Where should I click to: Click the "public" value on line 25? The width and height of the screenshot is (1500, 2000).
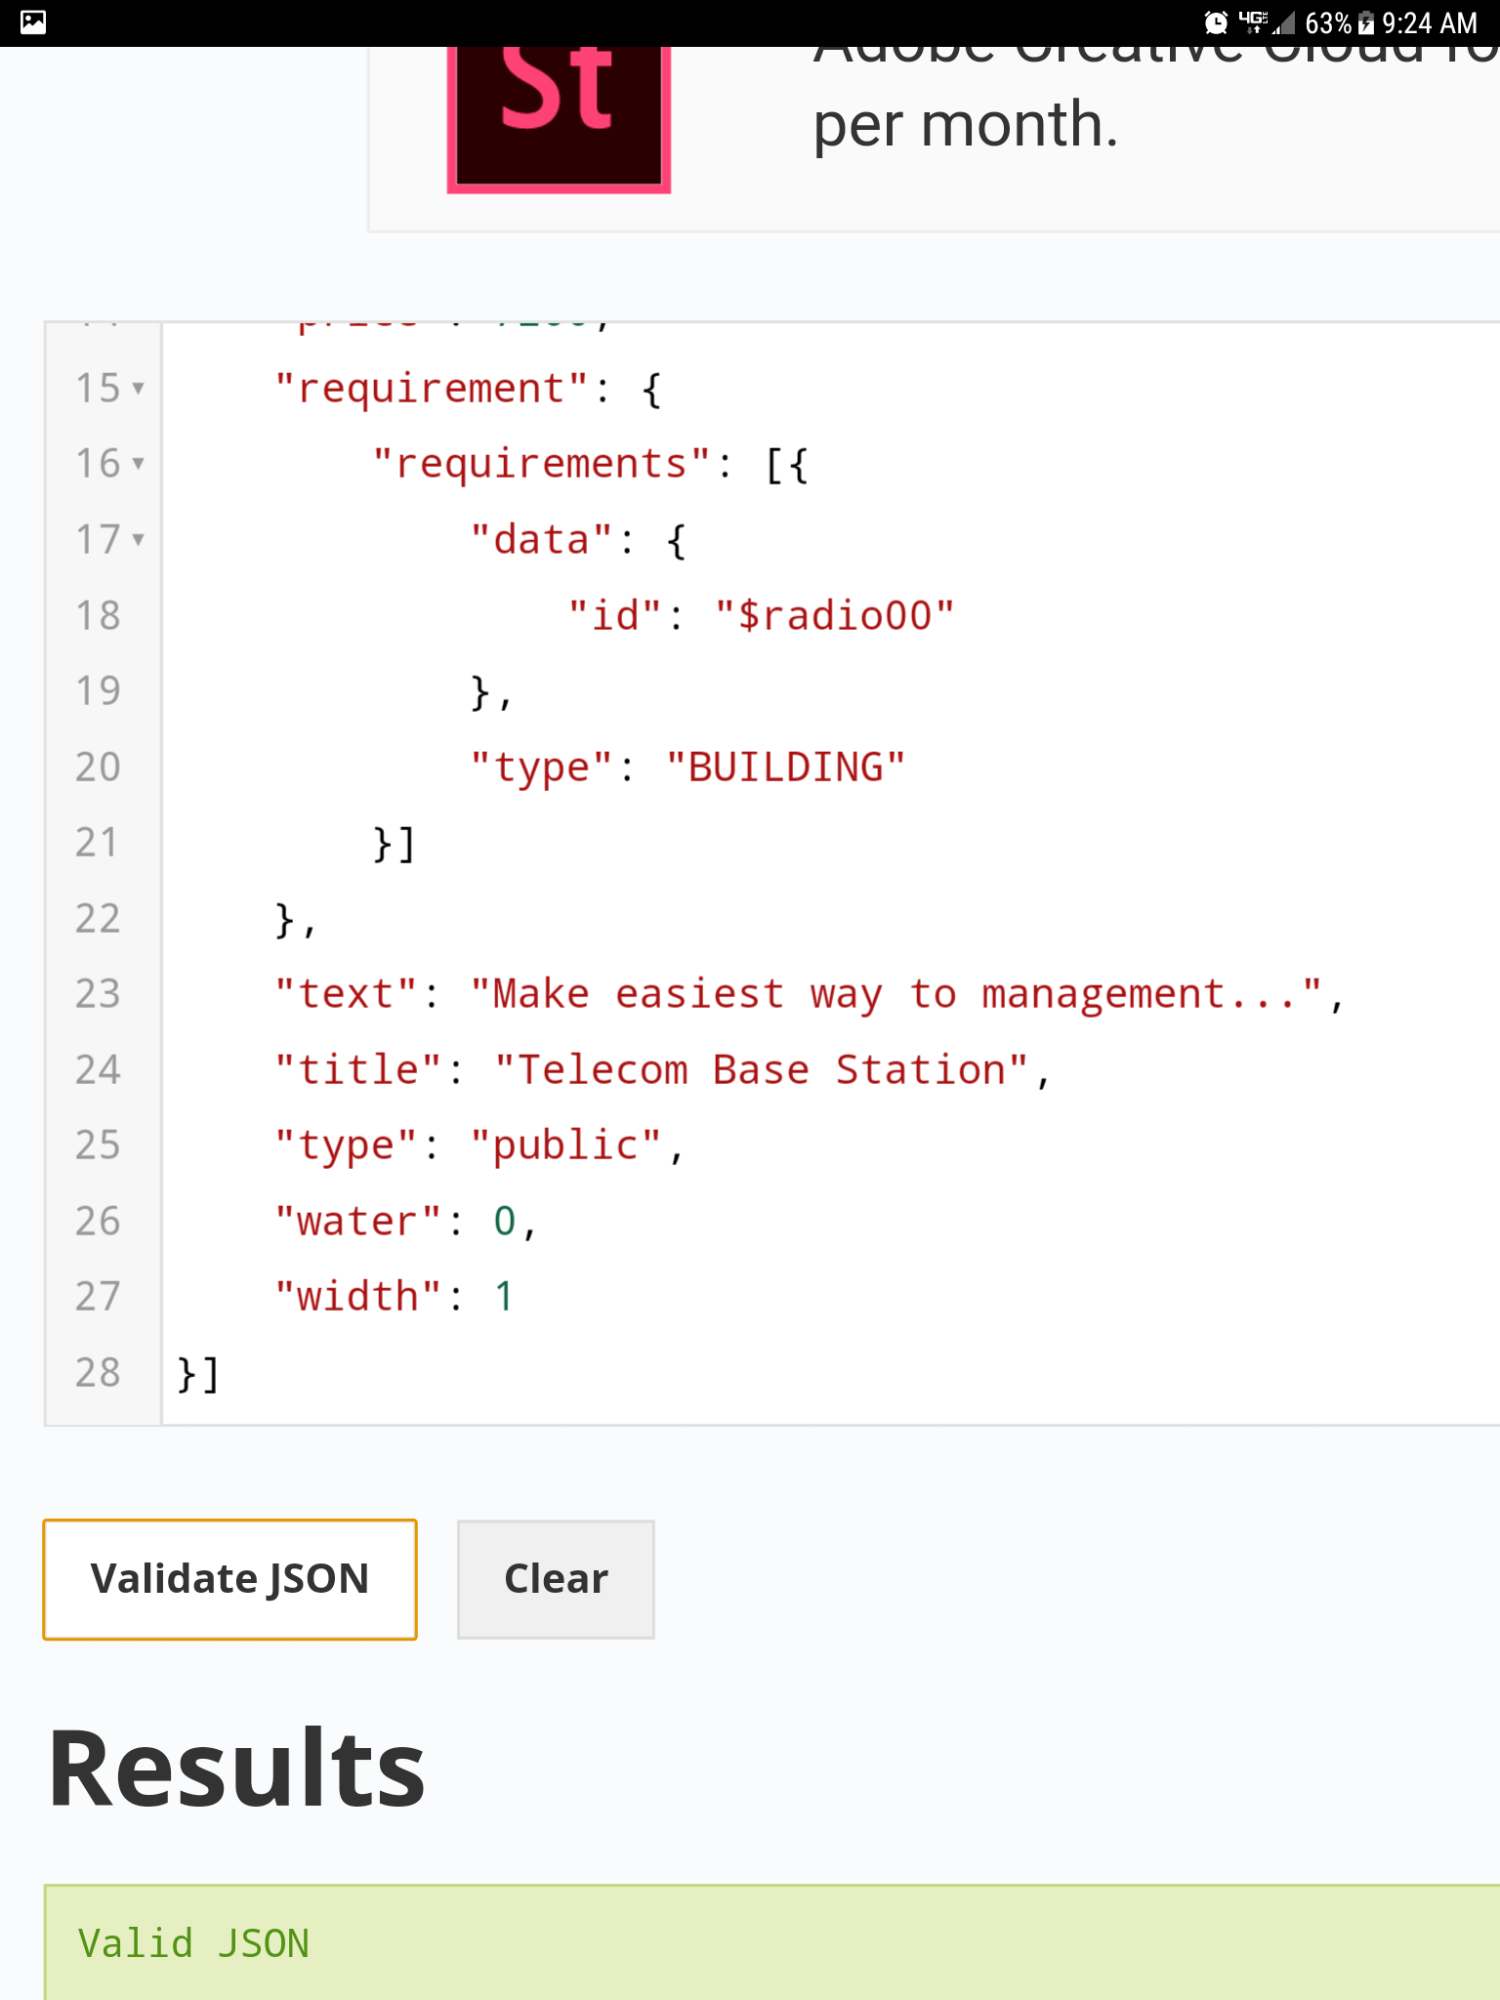pos(566,1146)
